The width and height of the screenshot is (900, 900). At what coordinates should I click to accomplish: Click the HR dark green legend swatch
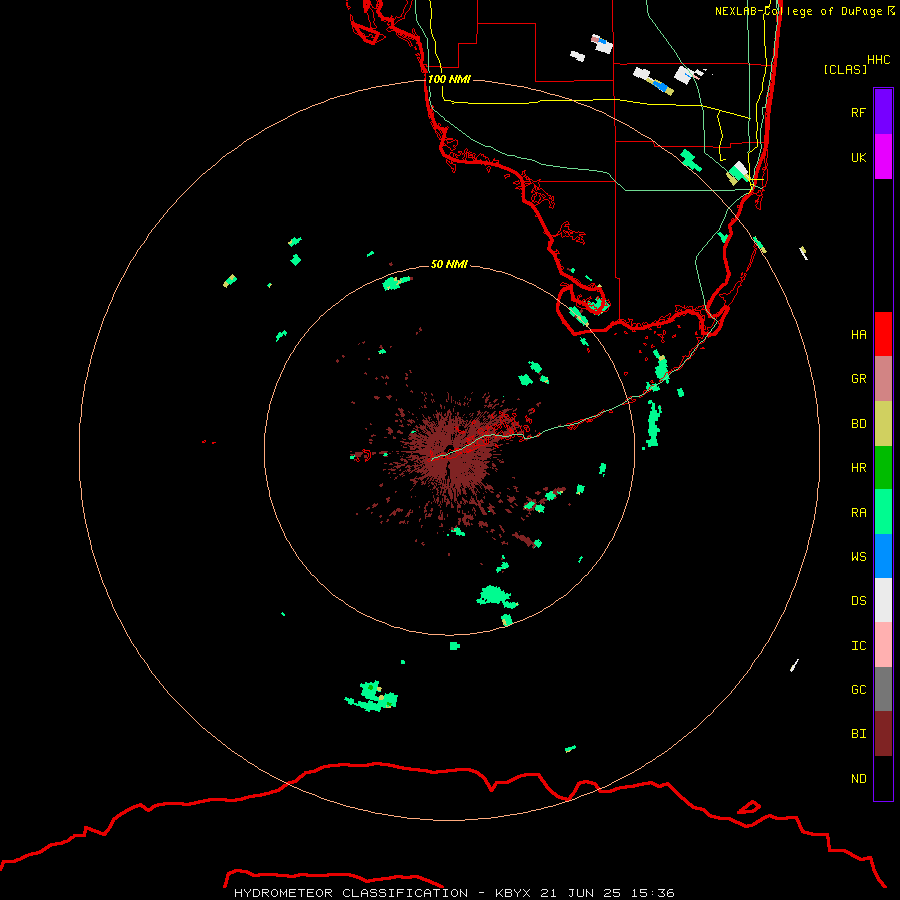[x=883, y=468]
